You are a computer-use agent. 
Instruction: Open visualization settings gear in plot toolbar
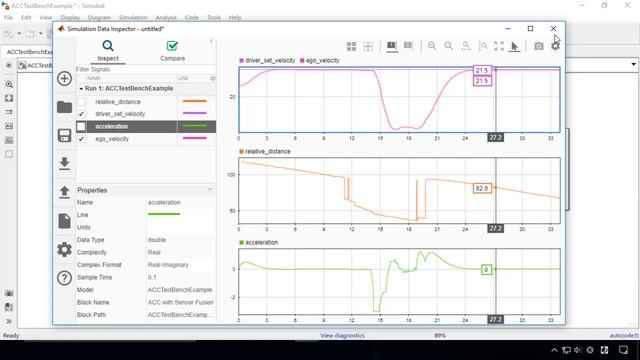tap(556, 46)
